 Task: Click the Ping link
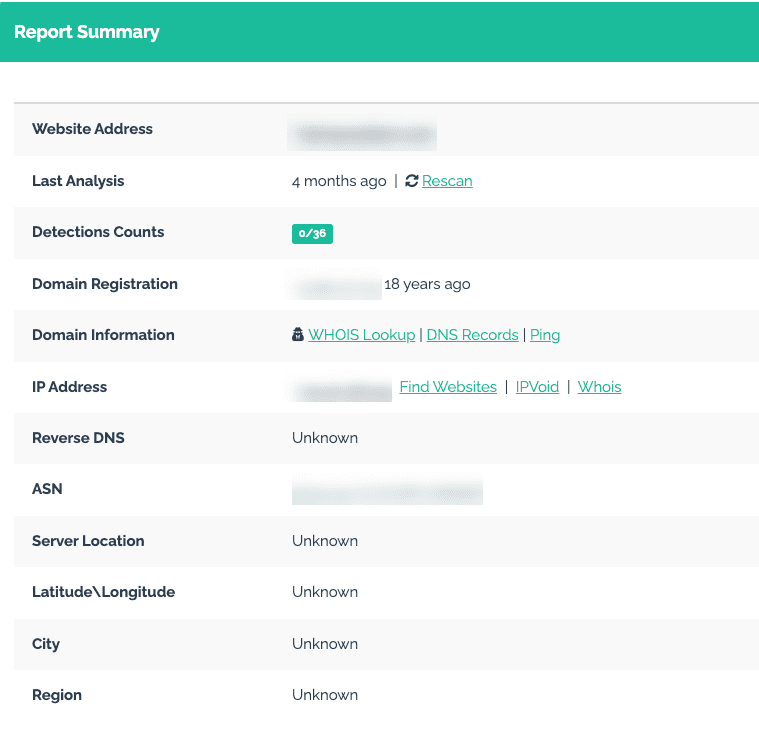(545, 335)
